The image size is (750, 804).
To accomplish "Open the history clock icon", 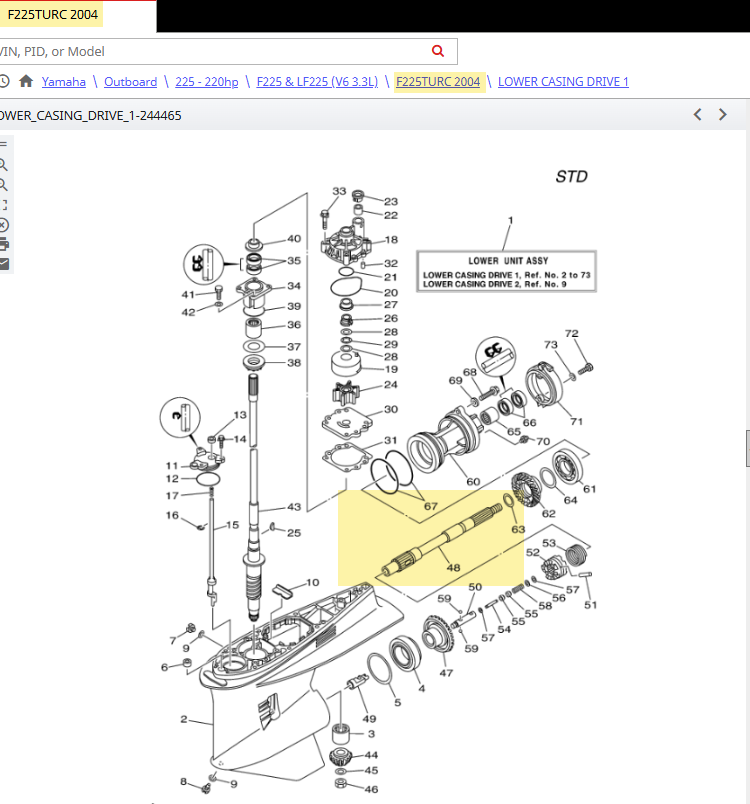I will 4,81.
